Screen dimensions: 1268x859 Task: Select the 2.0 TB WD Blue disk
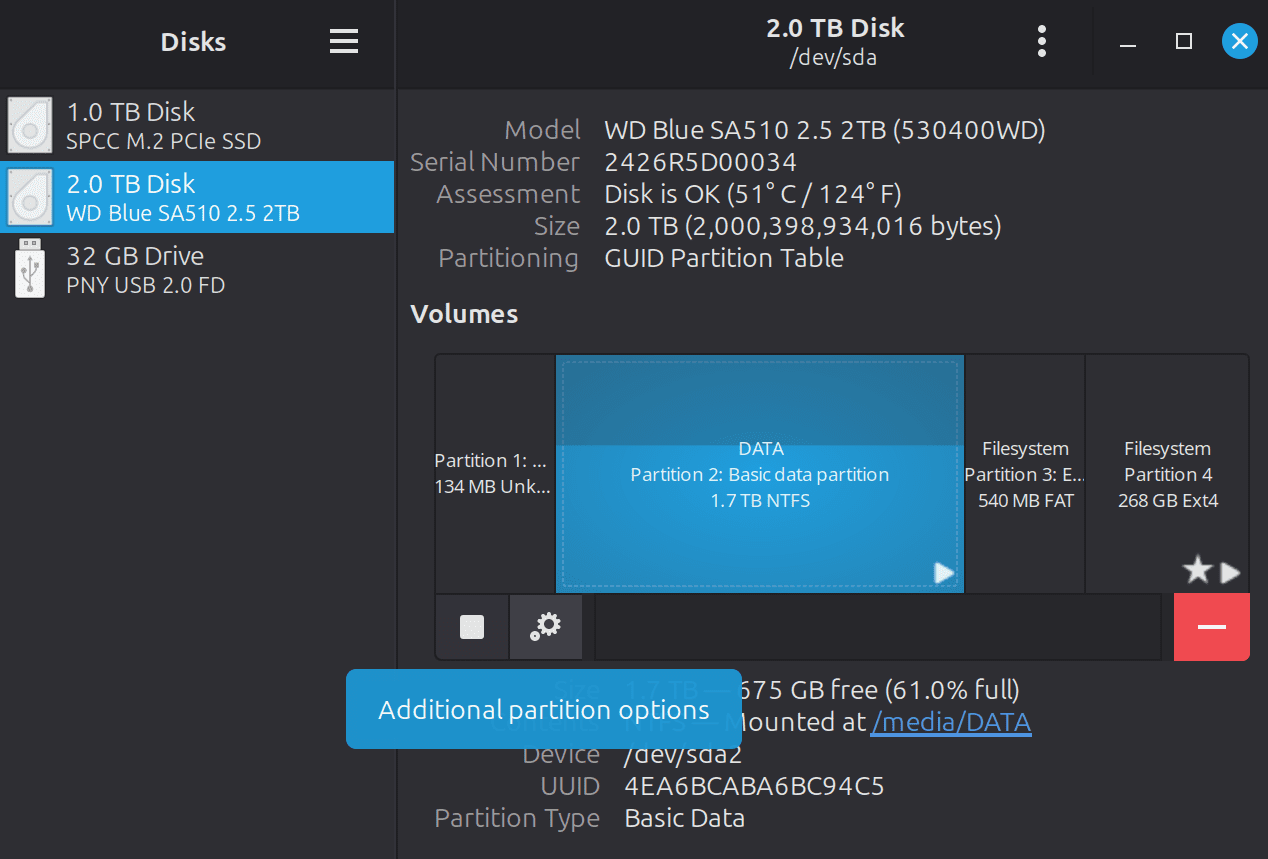[196, 197]
